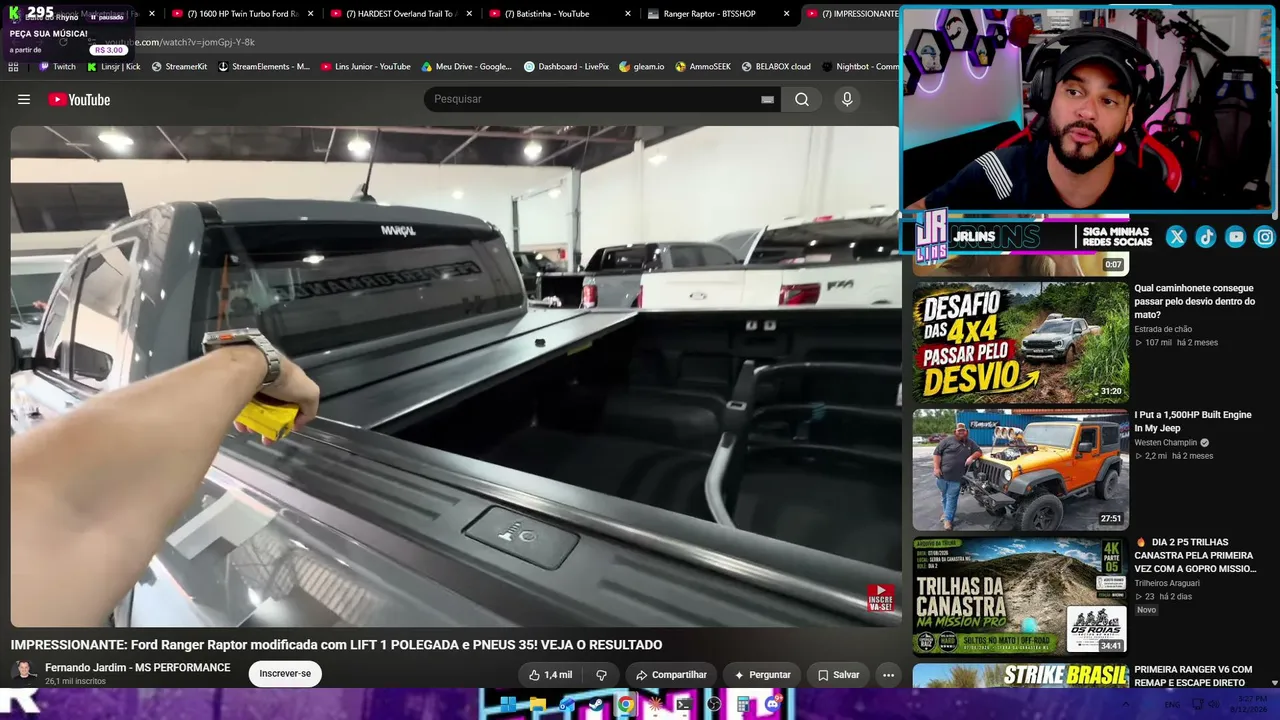Open the StreamerKit bookmark
This screenshot has width=1280, height=720.
coord(179,67)
